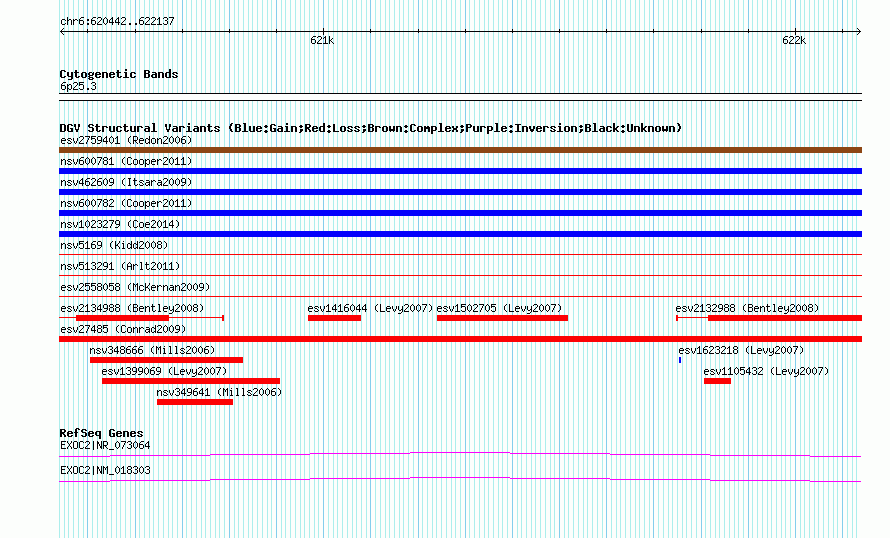Click the short red bar under esv1105432
Screen dimensions: 890x538
click(x=717, y=381)
